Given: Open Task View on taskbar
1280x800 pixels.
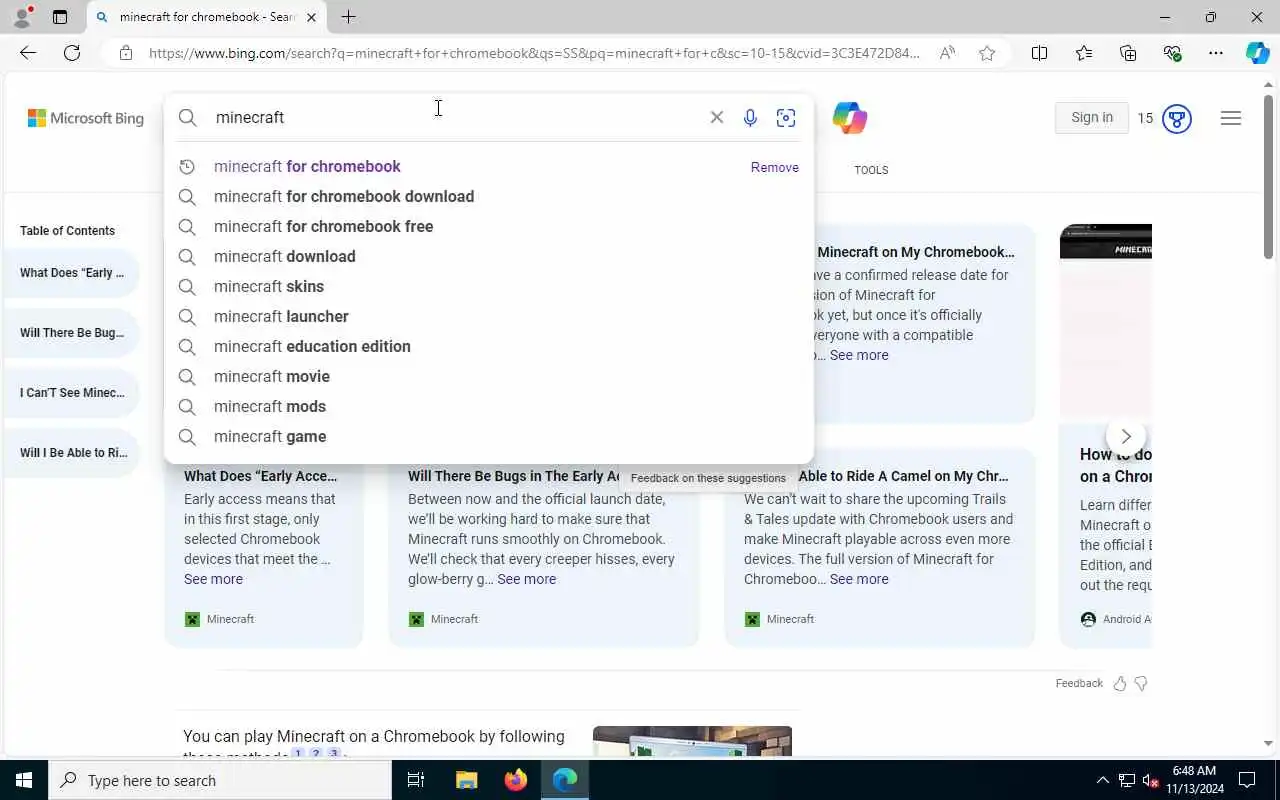Looking at the screenshot, I should pyautogui.click(x=416, y=780).
